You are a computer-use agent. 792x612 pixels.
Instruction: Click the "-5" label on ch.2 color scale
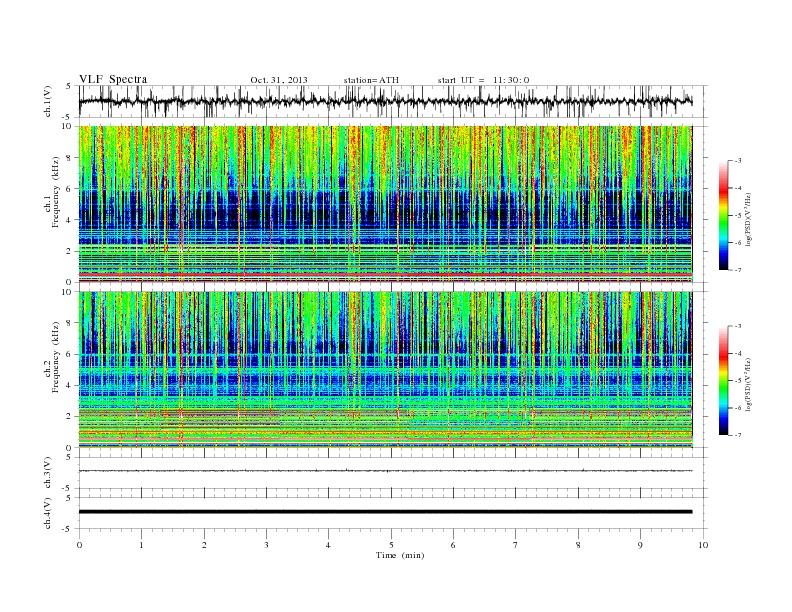[737, 381]
